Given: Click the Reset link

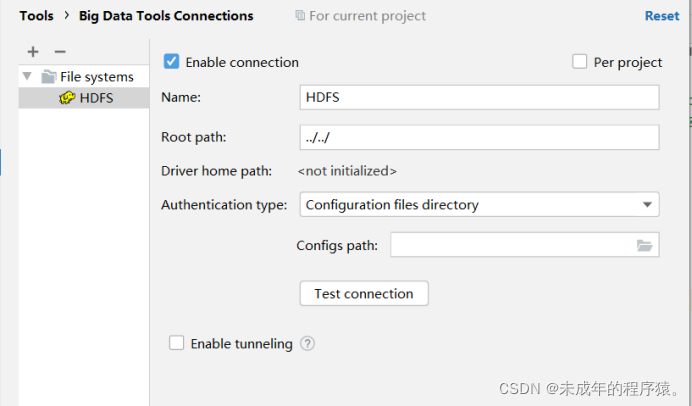Looking at the screenshot, I should (661, 16).
